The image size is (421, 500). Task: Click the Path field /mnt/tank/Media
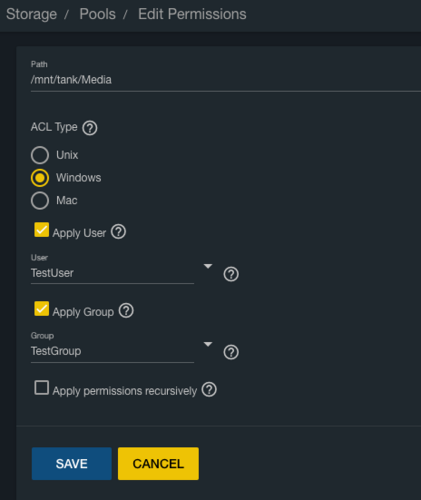226,80
